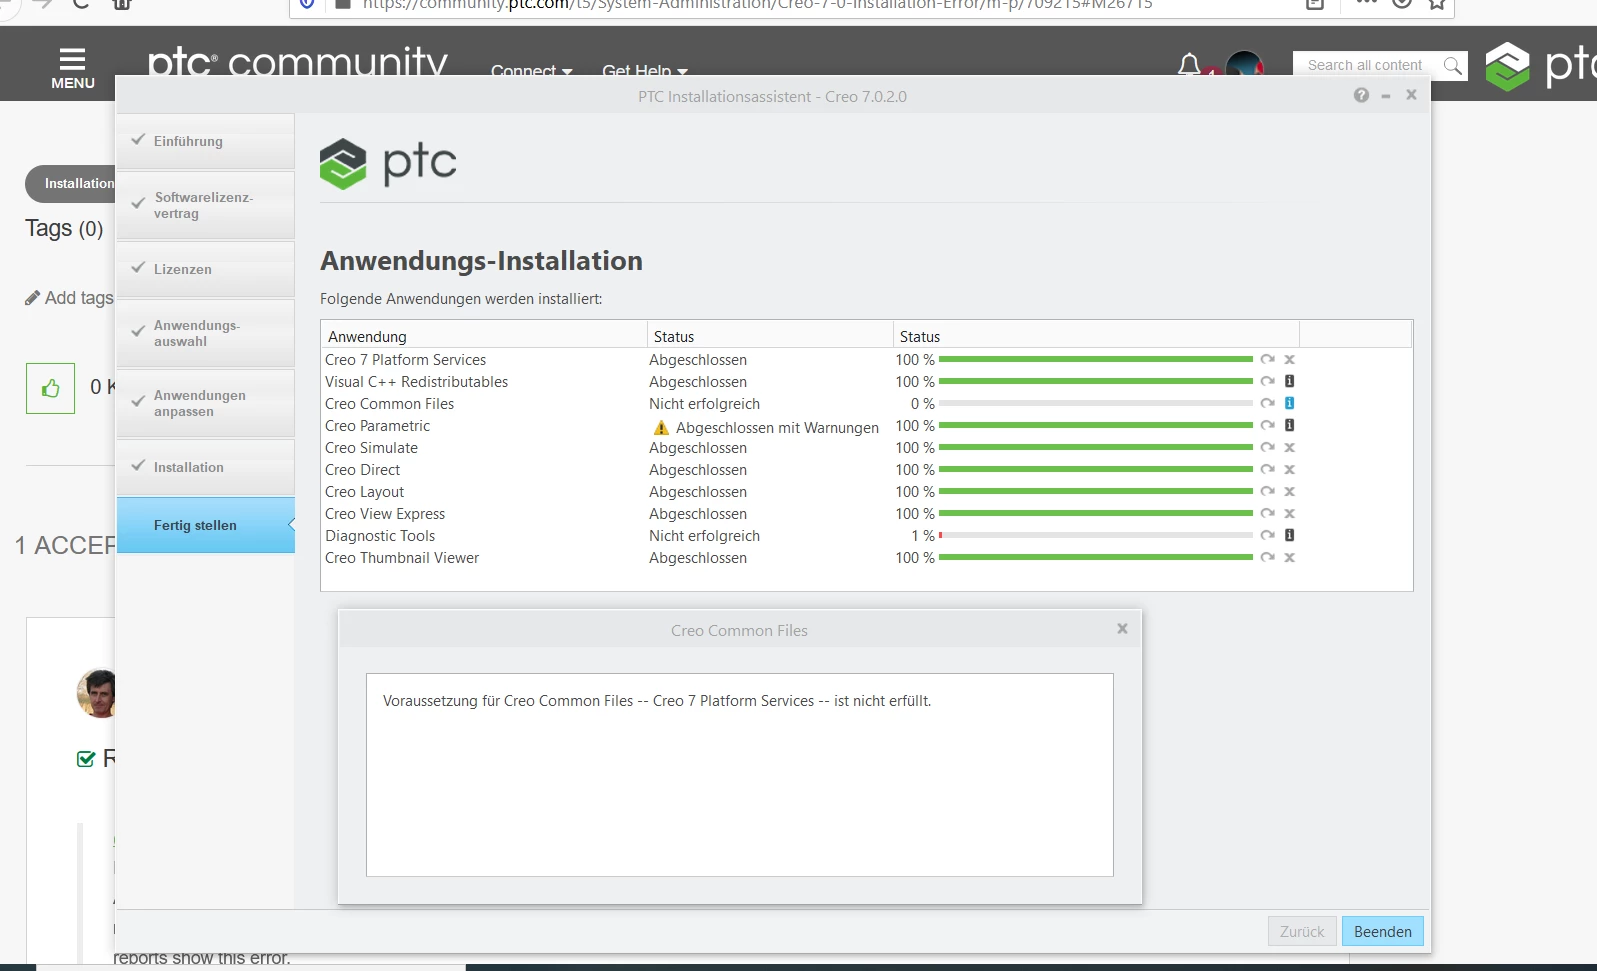The image size is (1597, 971).
Task: Go to Lizenzen wizard step
Action: click(206, 269)
